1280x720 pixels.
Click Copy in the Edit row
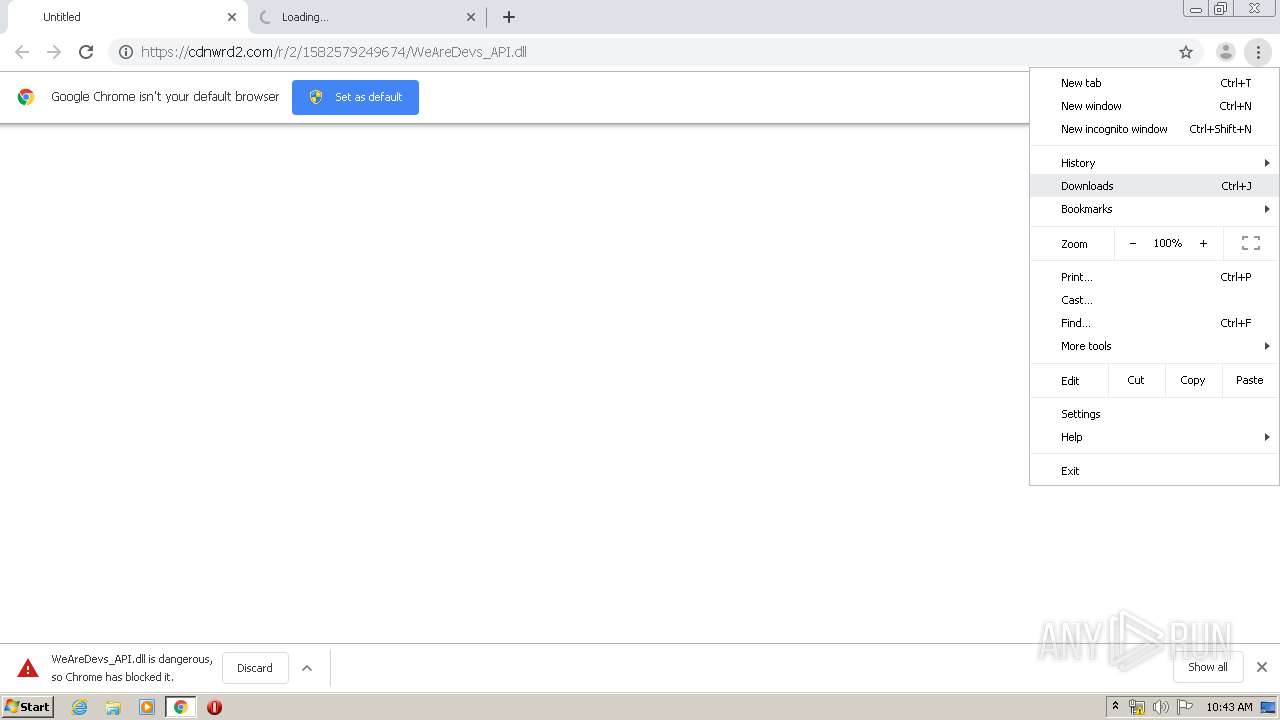(1193, 380)
